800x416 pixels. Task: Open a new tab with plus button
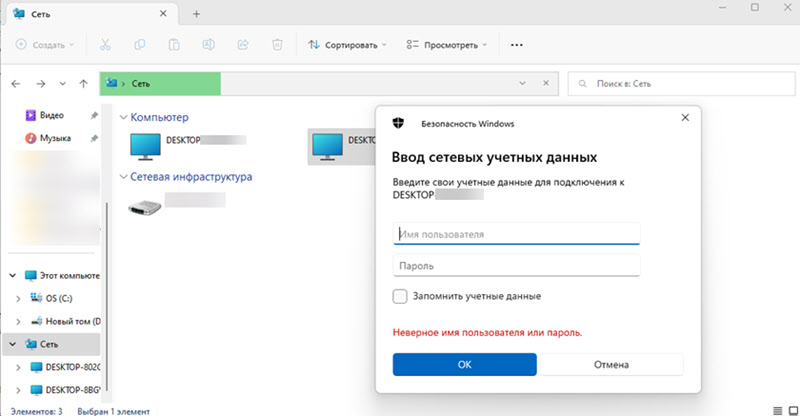tap(196, 14)
